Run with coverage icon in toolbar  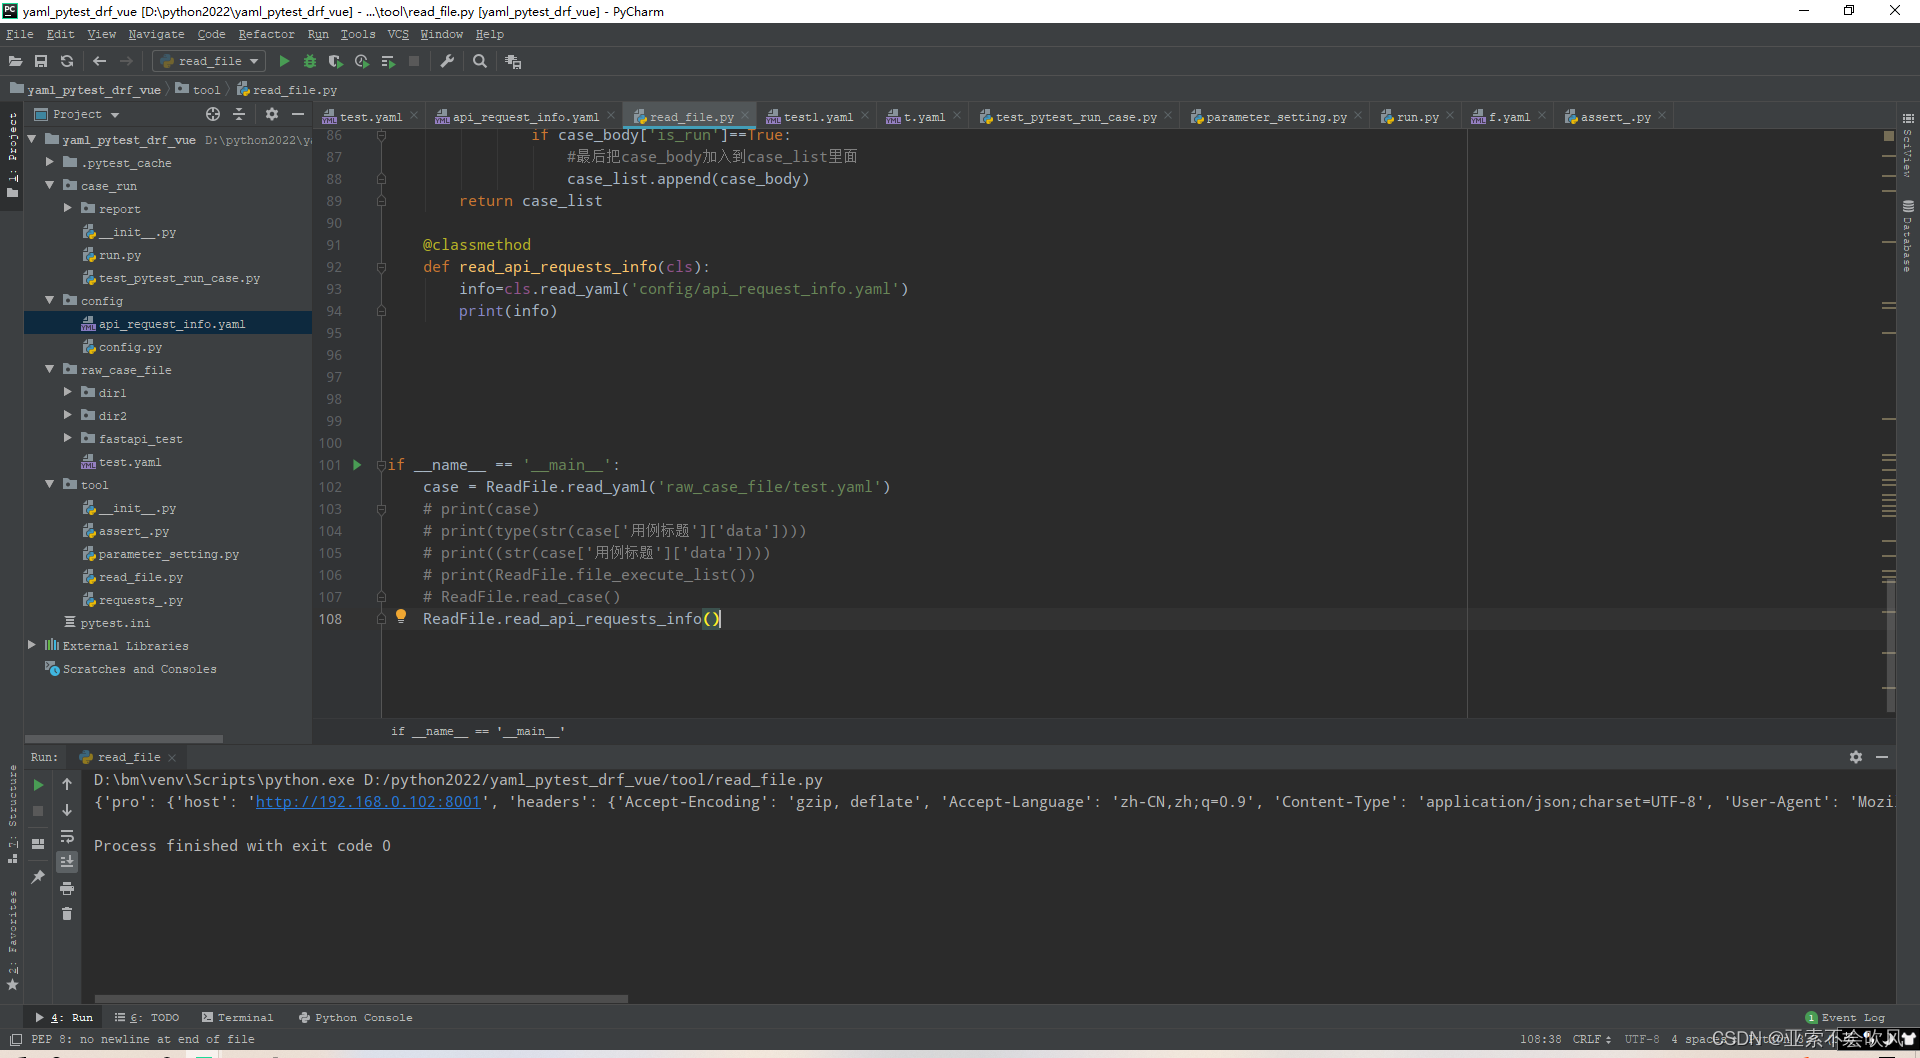coord(336,61)
